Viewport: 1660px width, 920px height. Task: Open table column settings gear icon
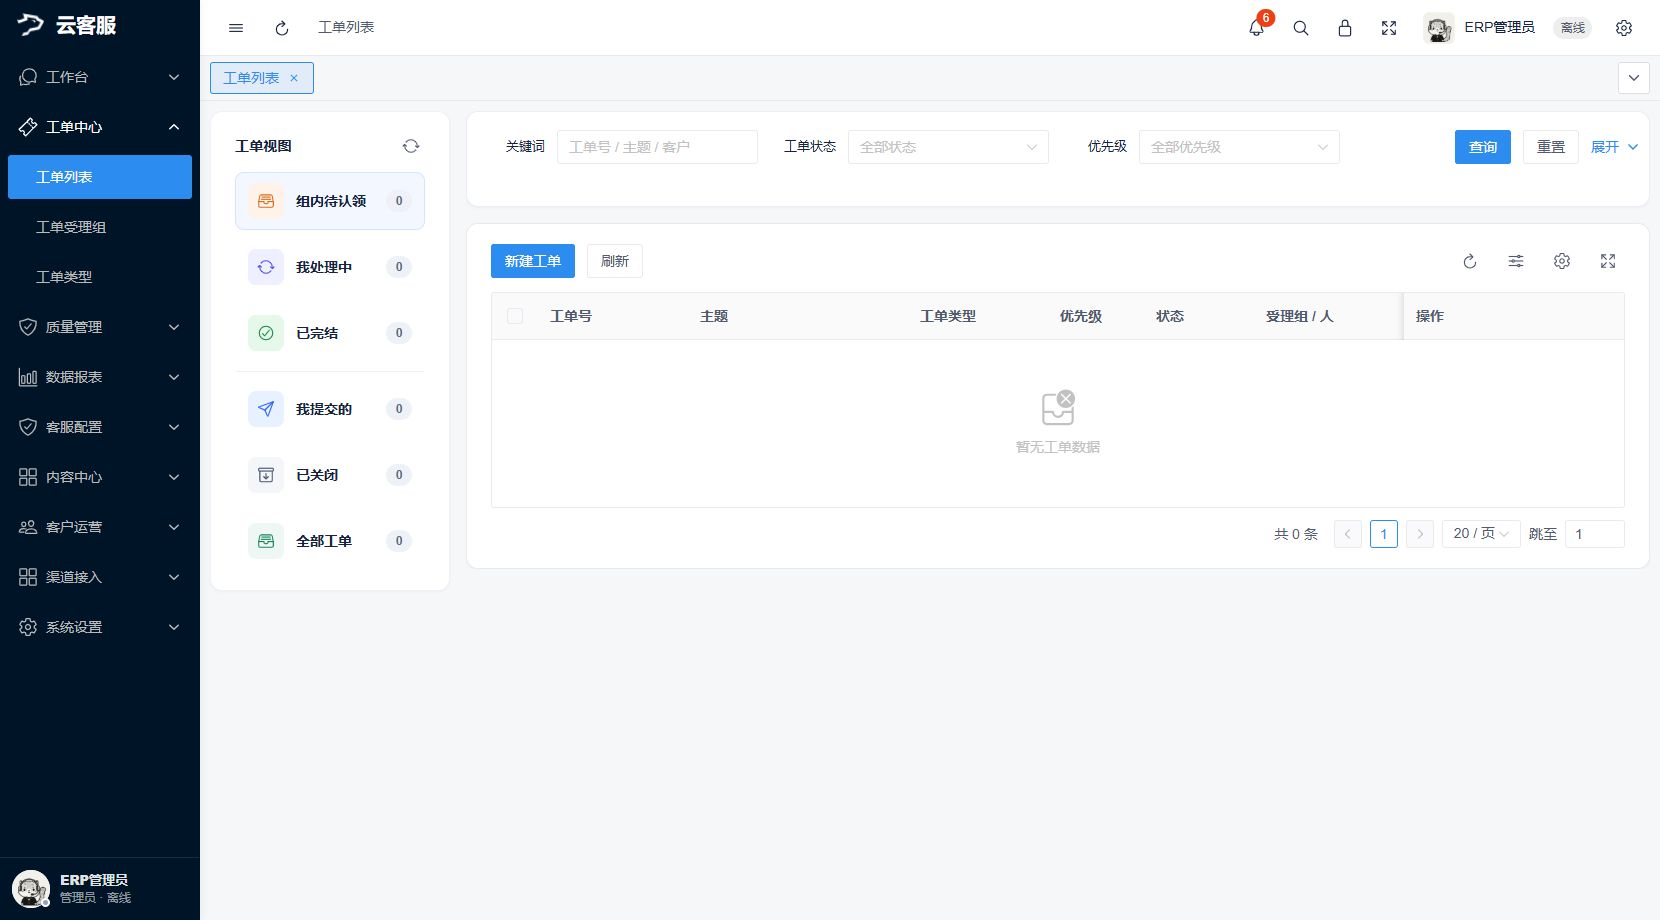(x=1562, y=261)
